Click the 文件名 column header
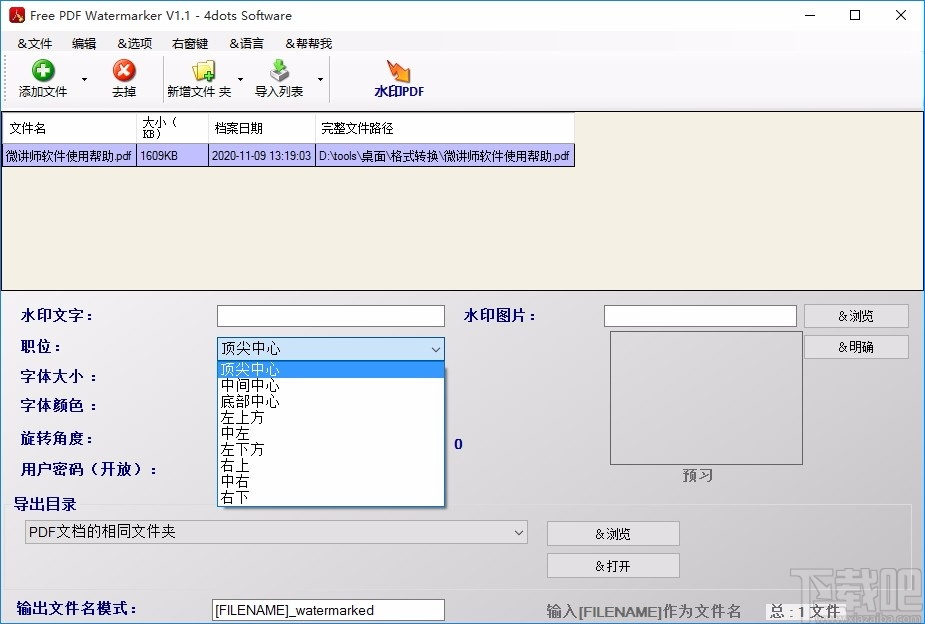Image resolution: width=925 pixels, height=624 pixels. (70, 128)
